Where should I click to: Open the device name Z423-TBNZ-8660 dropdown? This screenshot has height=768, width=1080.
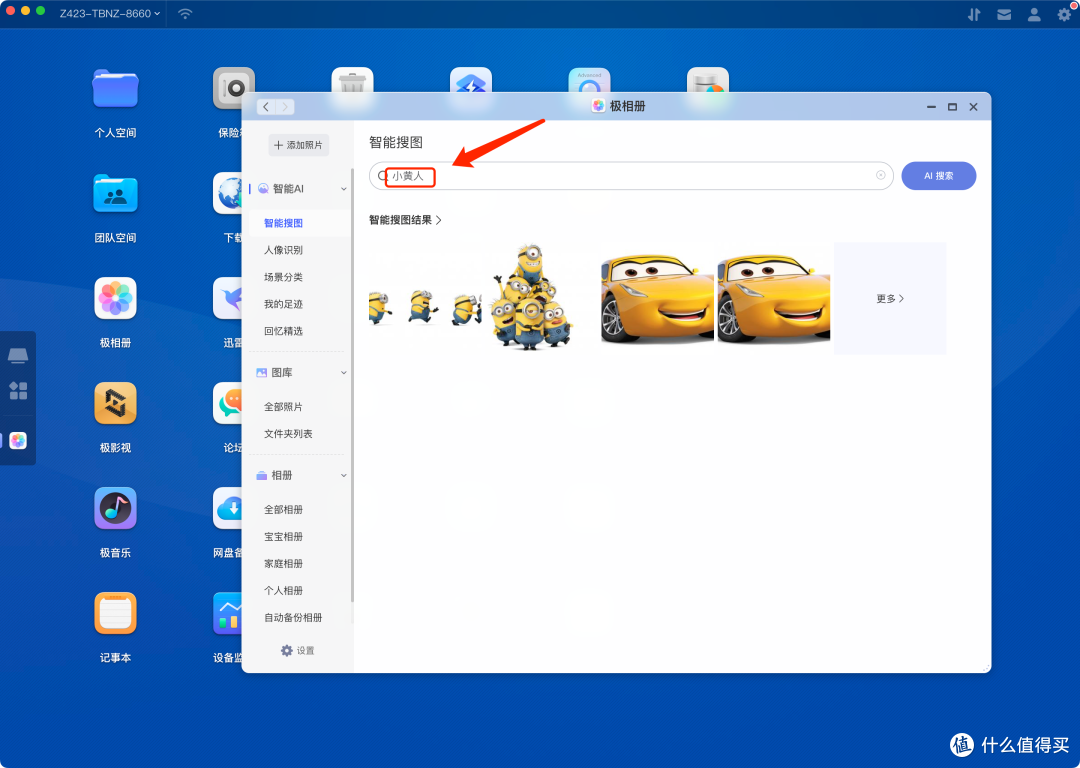[x=110, y=14]
